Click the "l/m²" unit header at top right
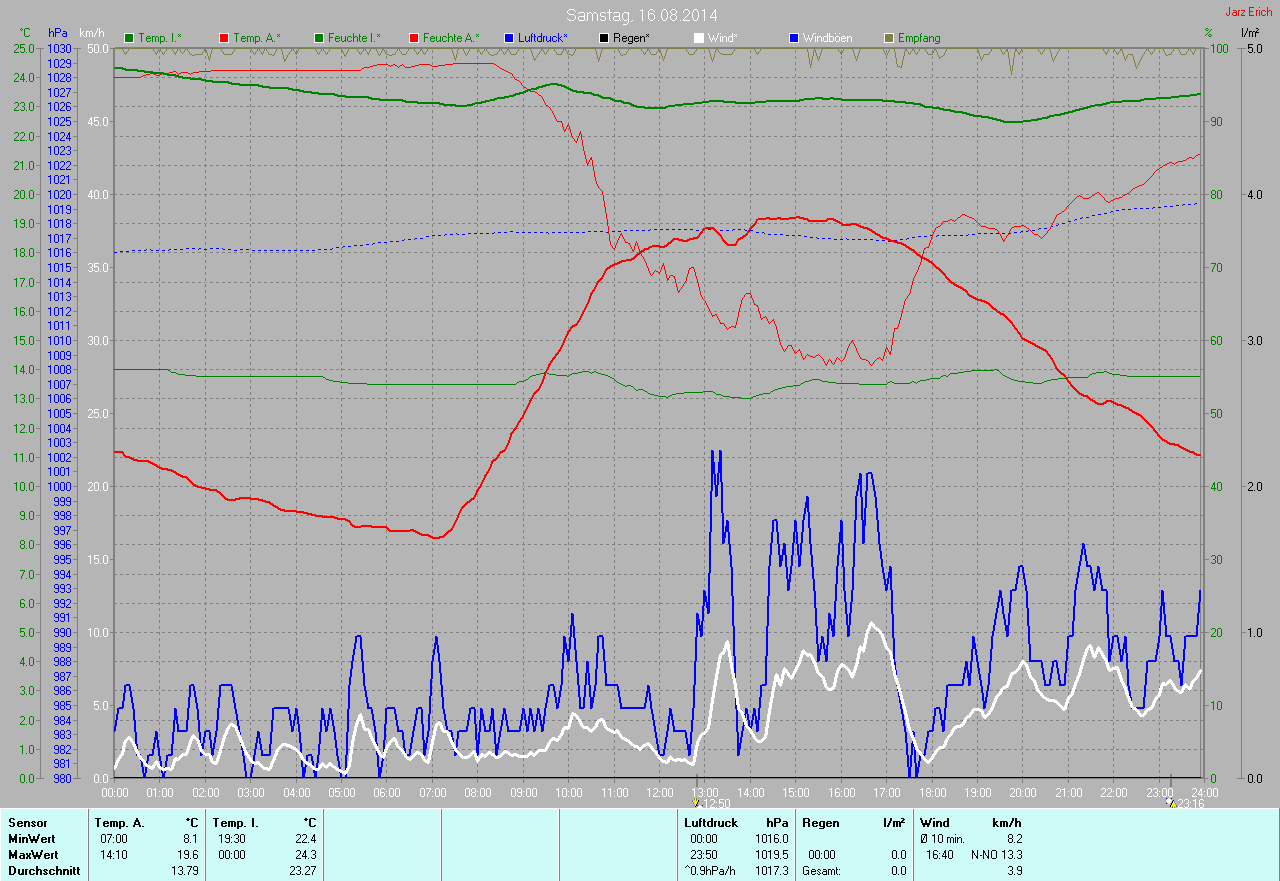Viewport: 1280px width, 881px height. 1249,33
